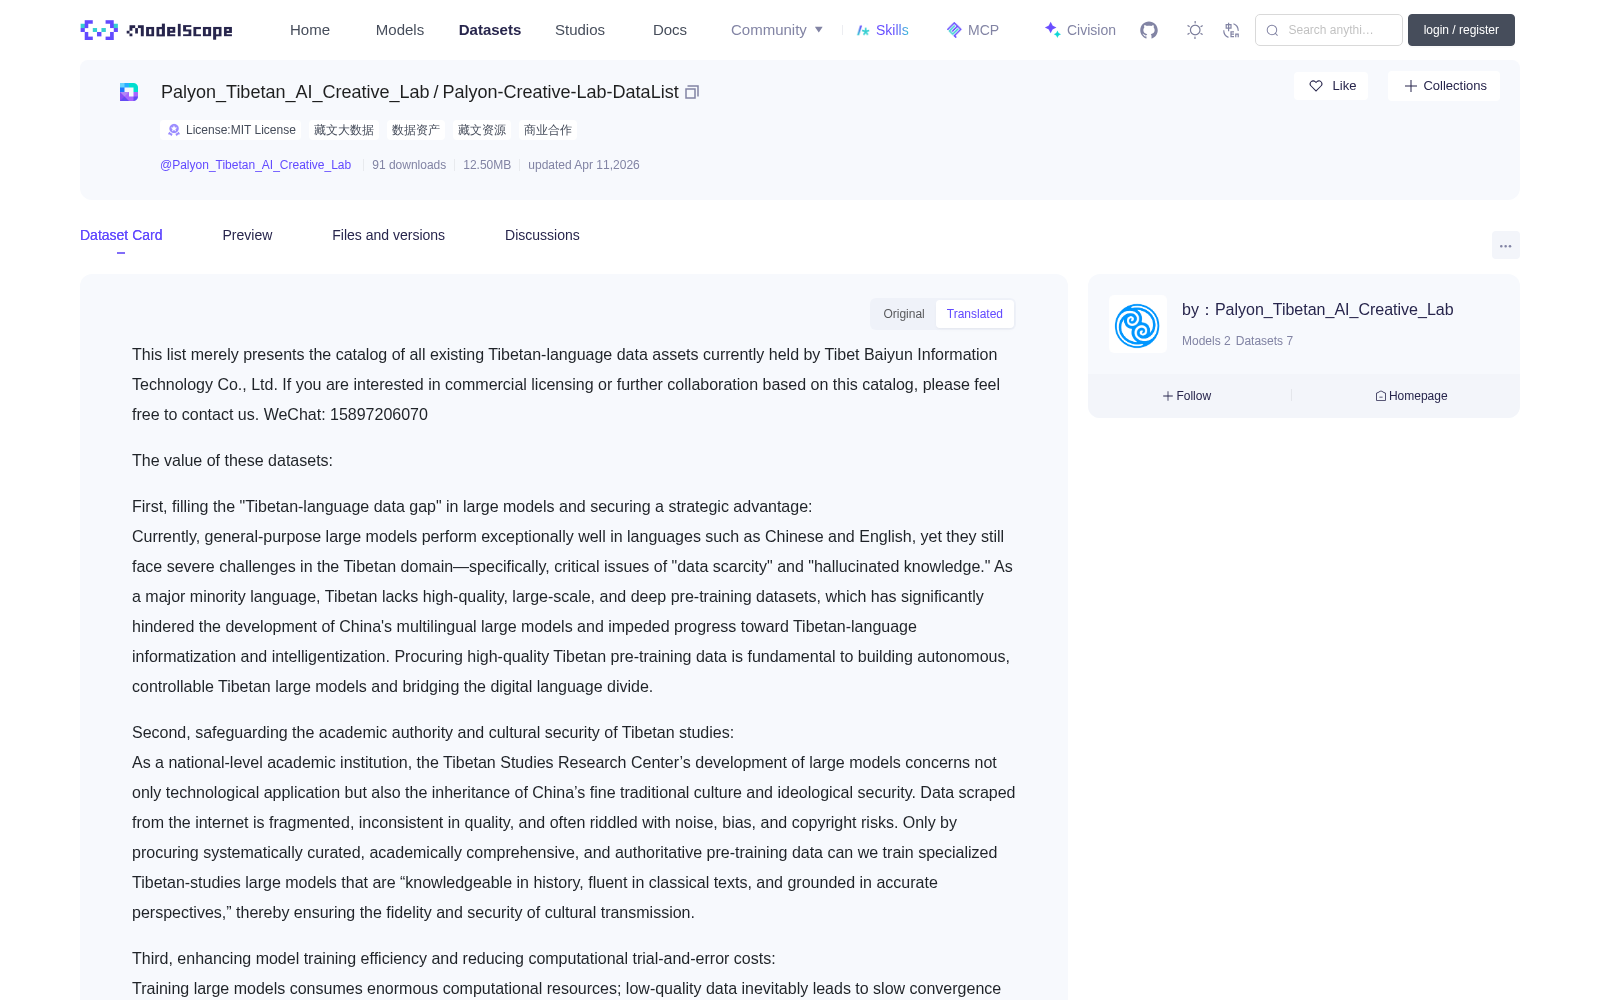The image size is (1600, 1000).
Task: Switch to the Preview tab
Action: [x=247, y=235]
